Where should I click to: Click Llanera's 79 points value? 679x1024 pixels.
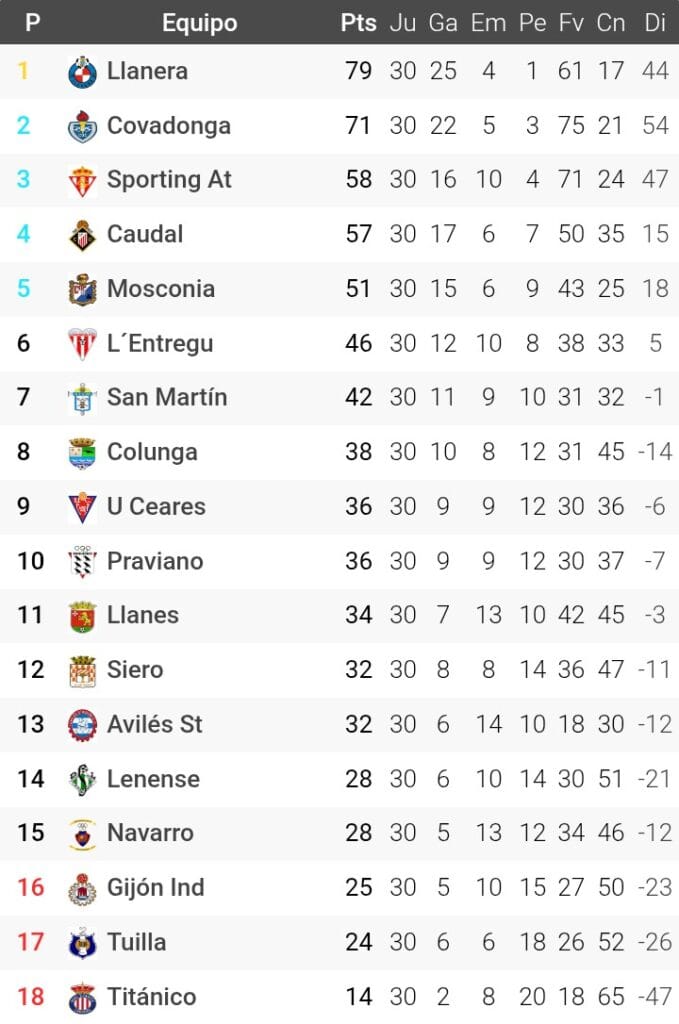tap(358, 72)
